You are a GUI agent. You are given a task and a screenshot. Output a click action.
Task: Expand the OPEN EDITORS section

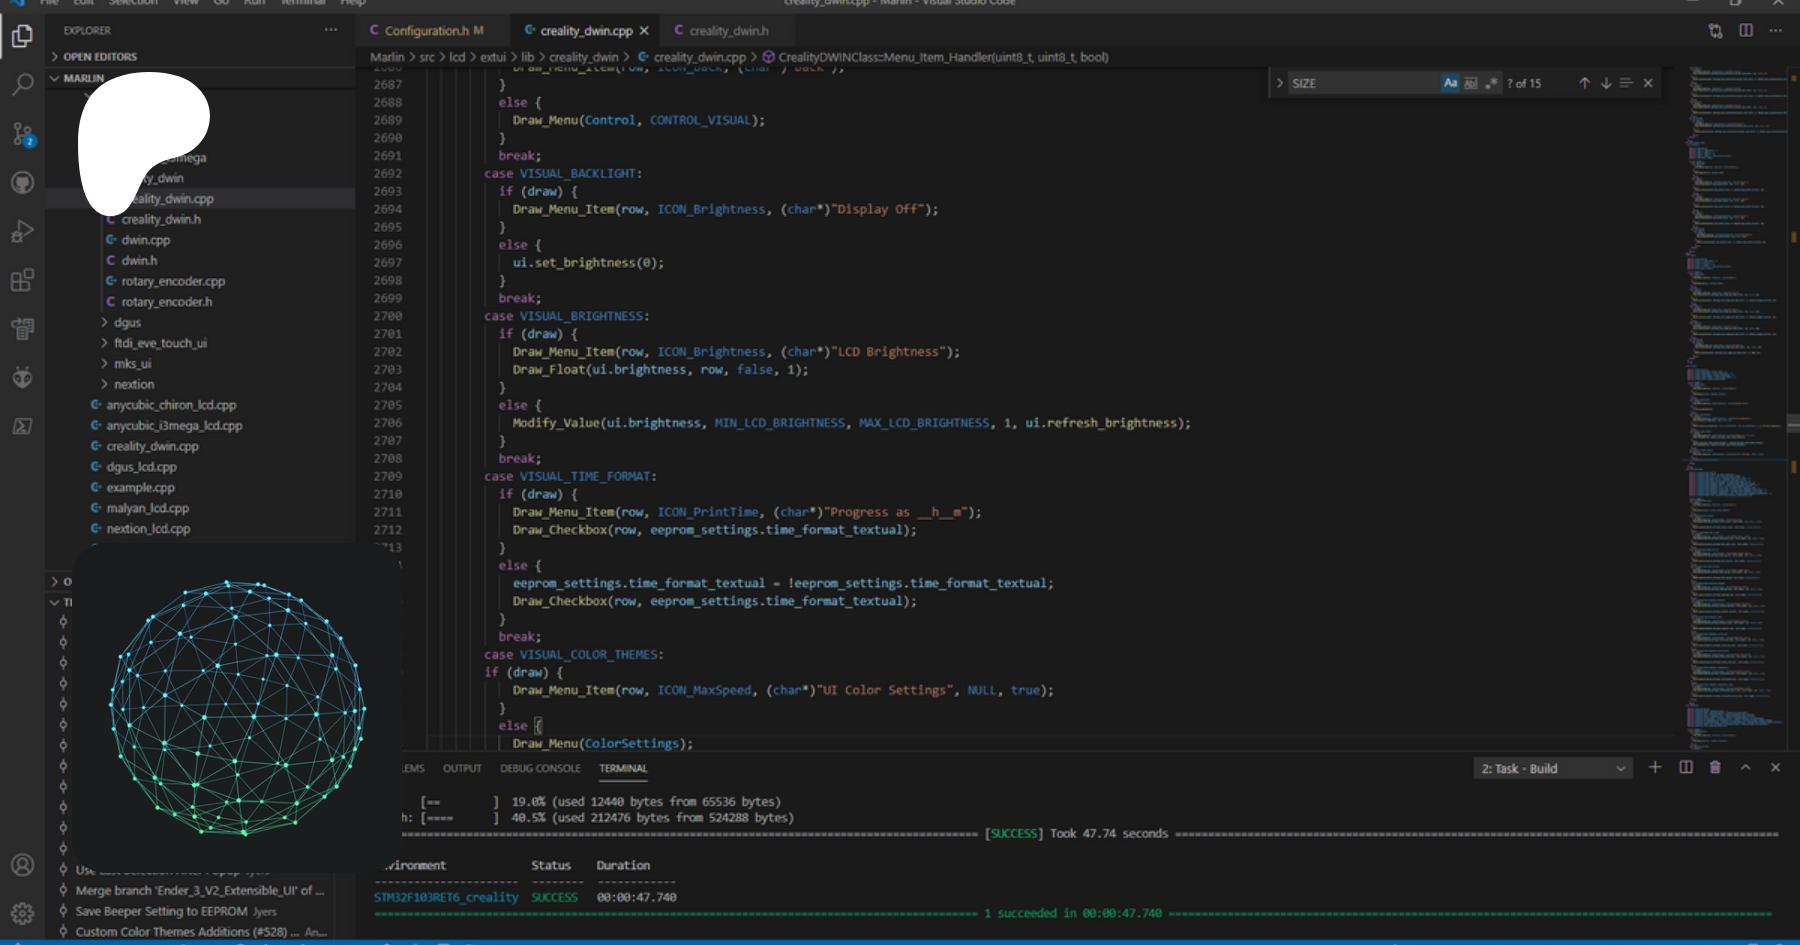[100, 57]
